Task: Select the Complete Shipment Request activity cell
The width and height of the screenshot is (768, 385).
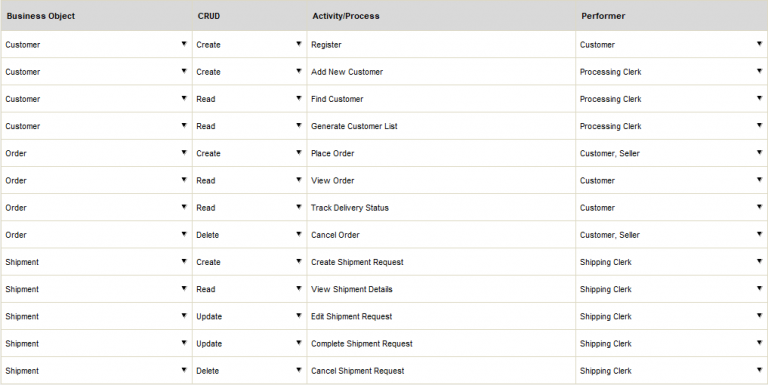Action: coord(441,344)
